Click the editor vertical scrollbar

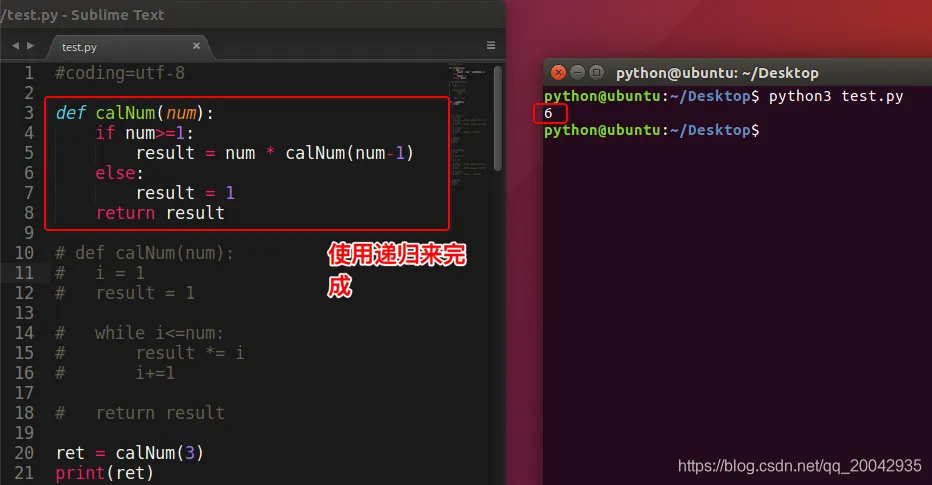point(498,119)
